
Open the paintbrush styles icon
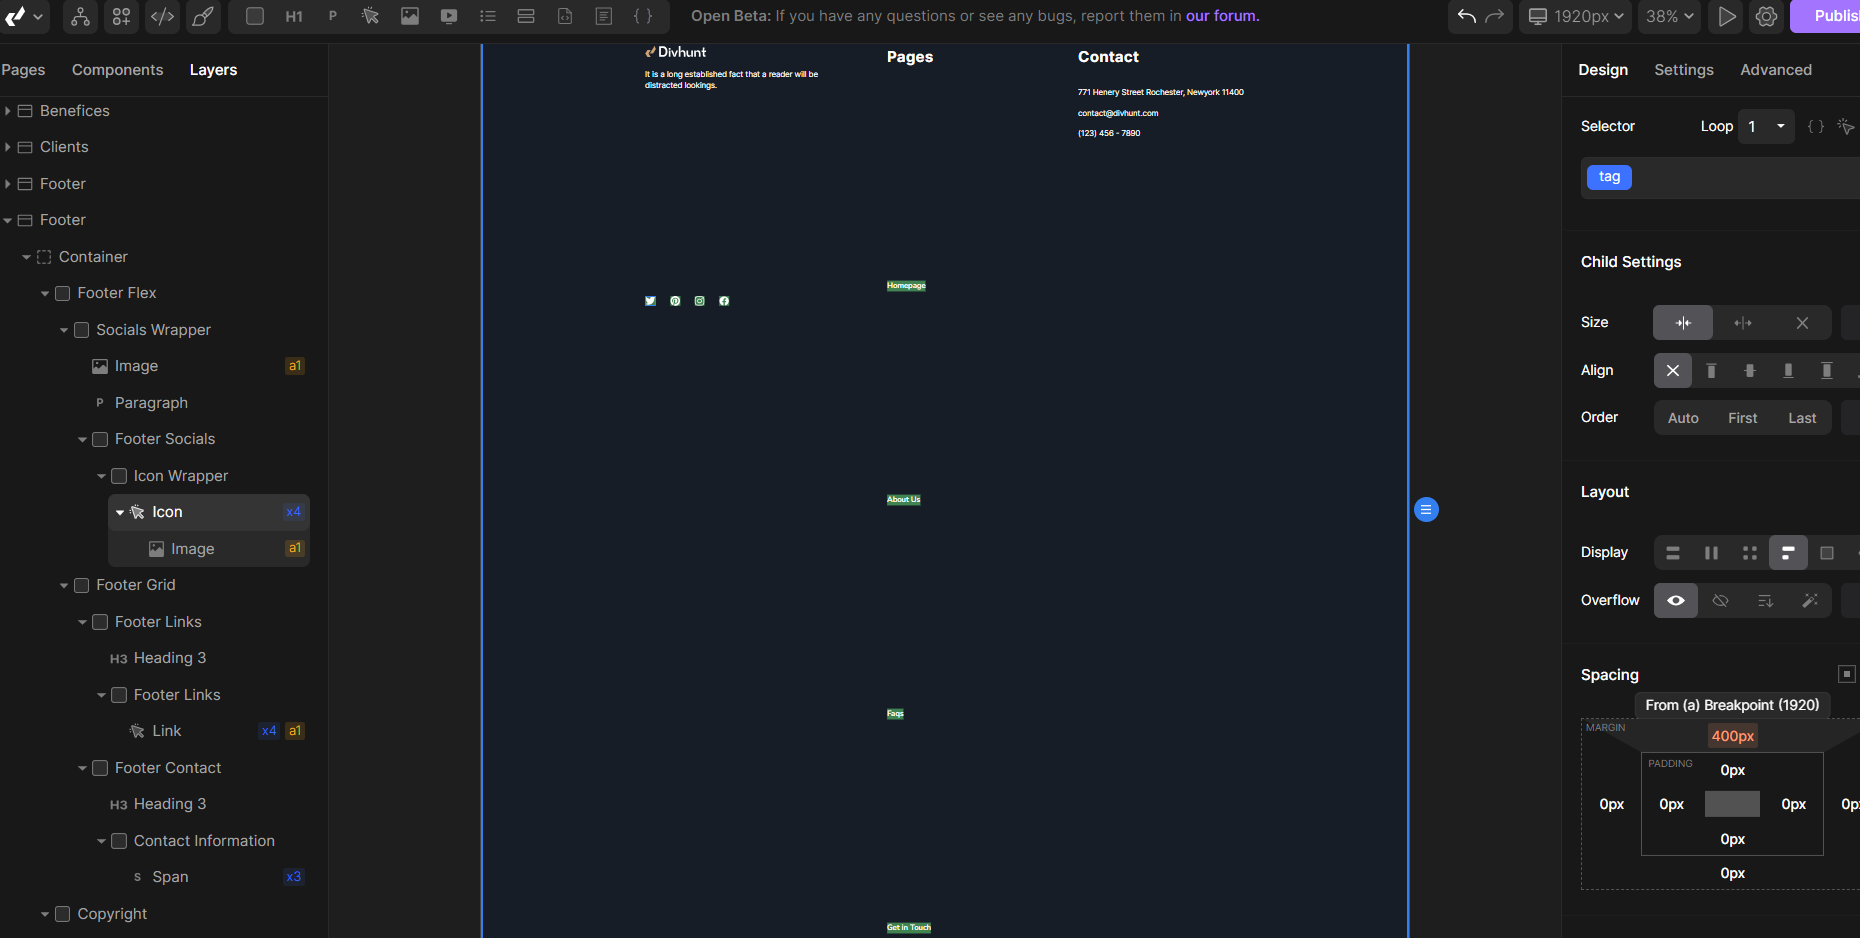coord(203,16)
